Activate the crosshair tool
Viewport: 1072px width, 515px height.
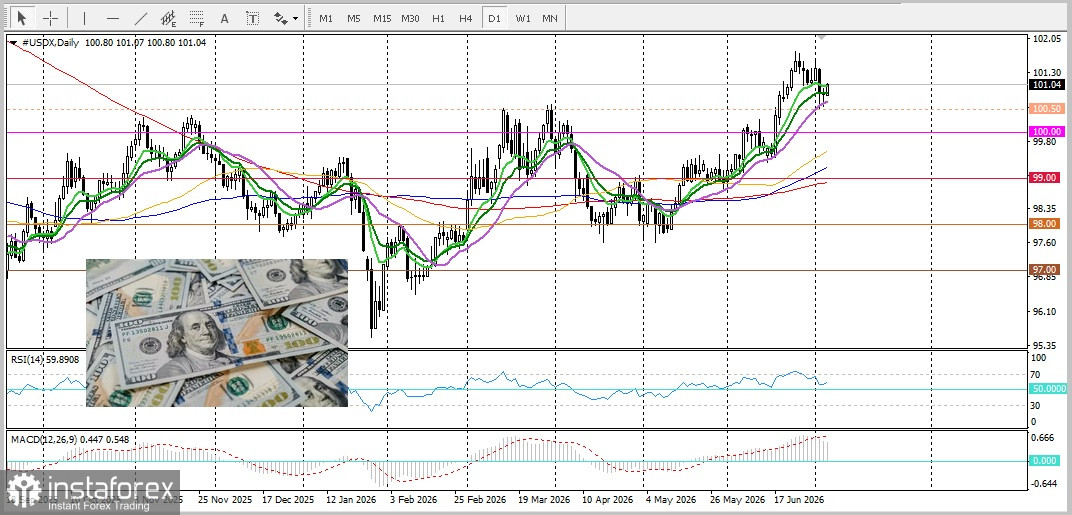[51, 18]
